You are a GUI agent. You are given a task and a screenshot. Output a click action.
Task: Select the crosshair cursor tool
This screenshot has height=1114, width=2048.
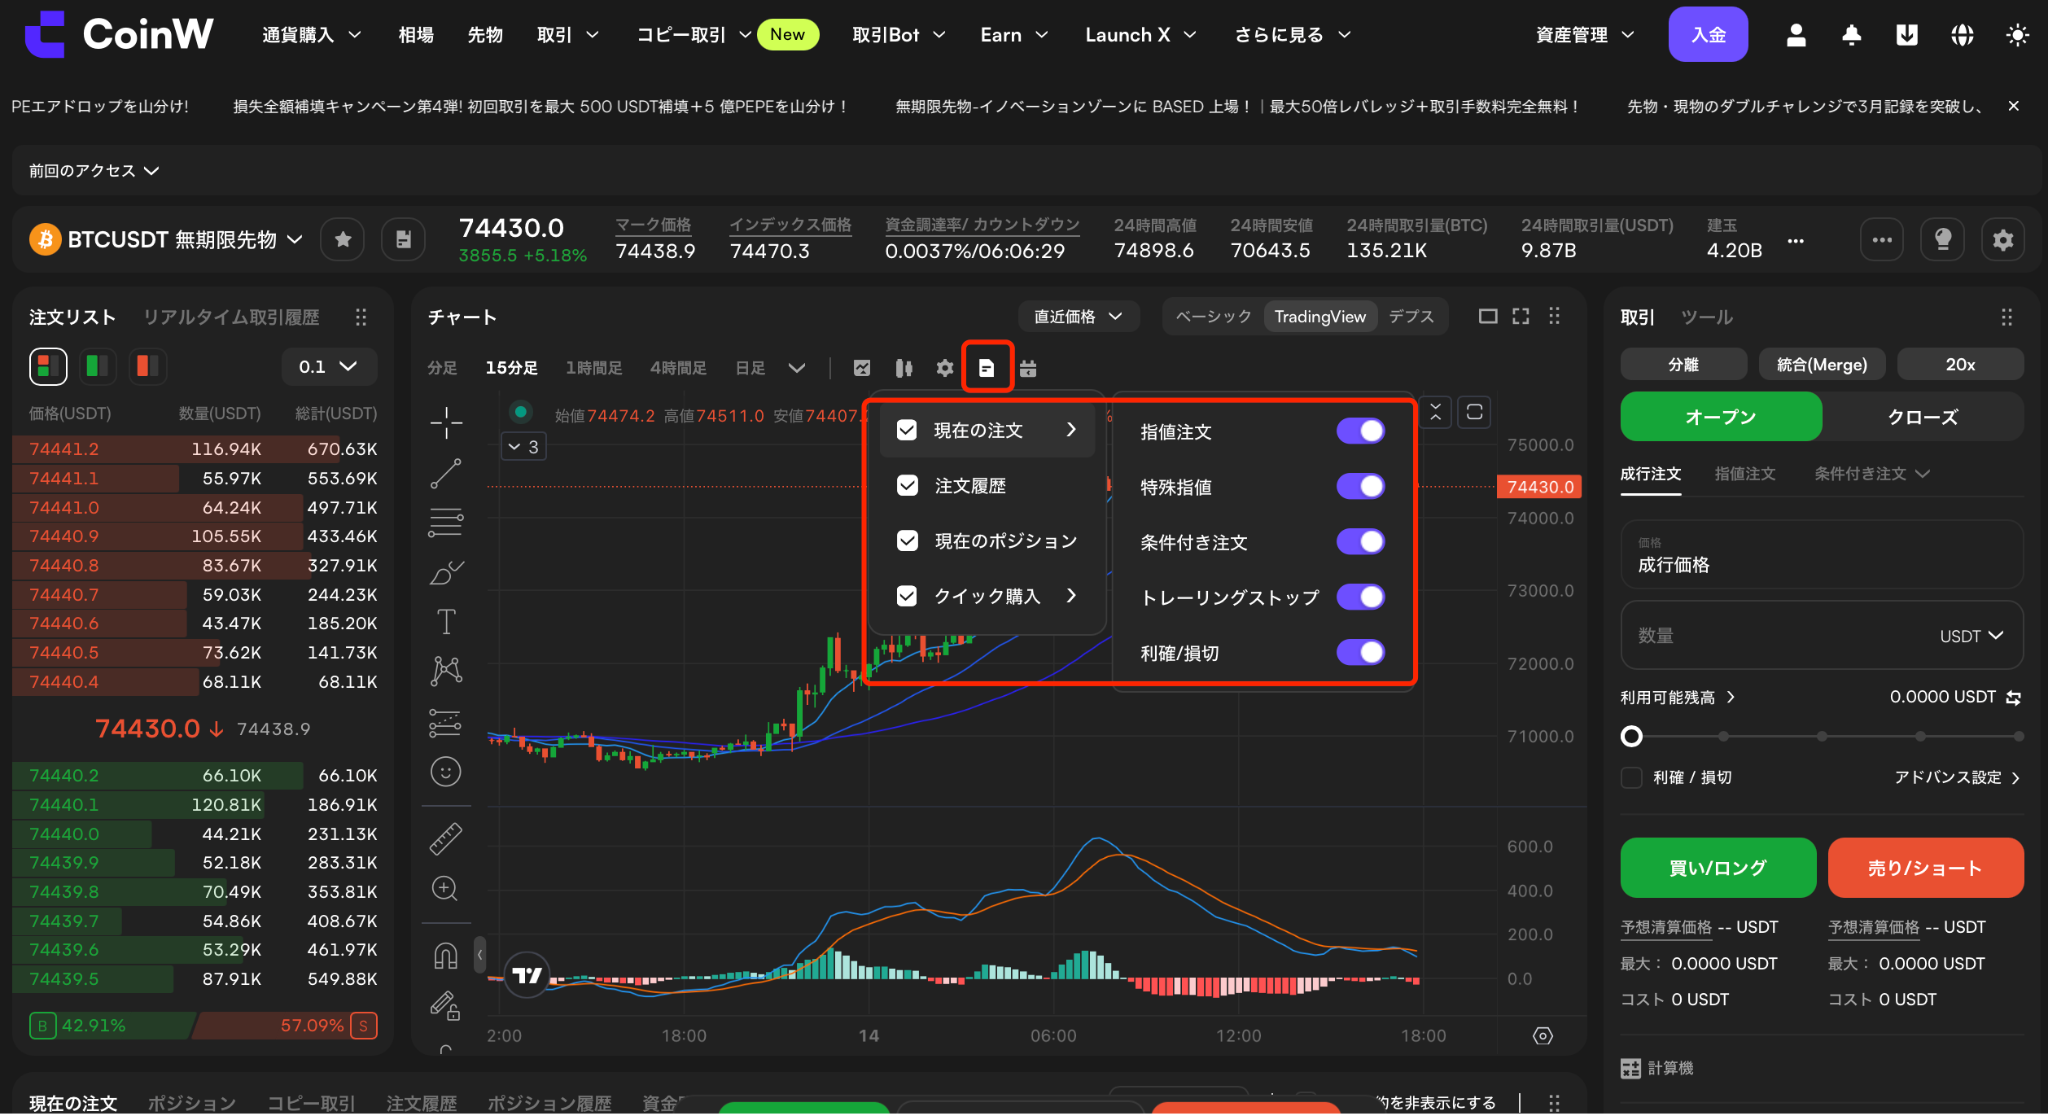(446, 422)
